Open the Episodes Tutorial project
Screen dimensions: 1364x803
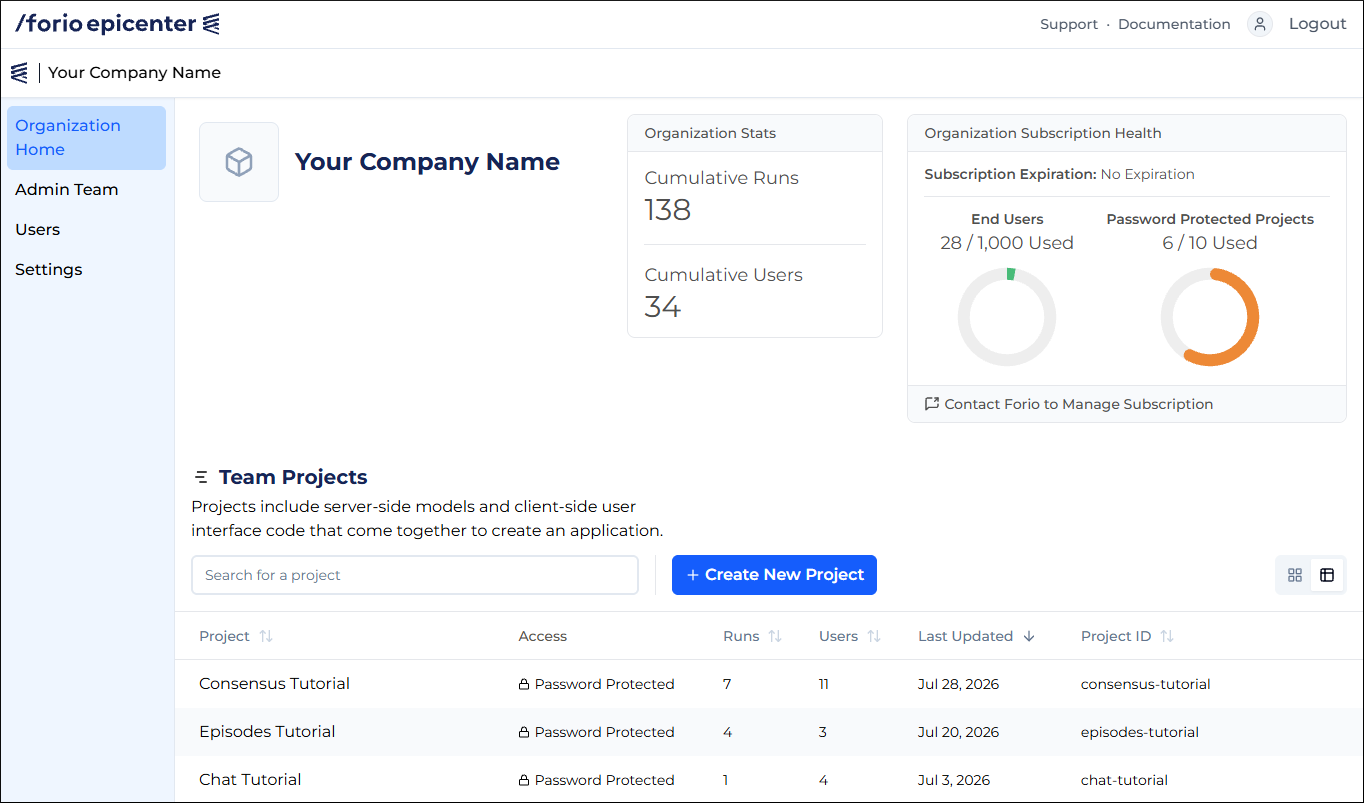267,732
